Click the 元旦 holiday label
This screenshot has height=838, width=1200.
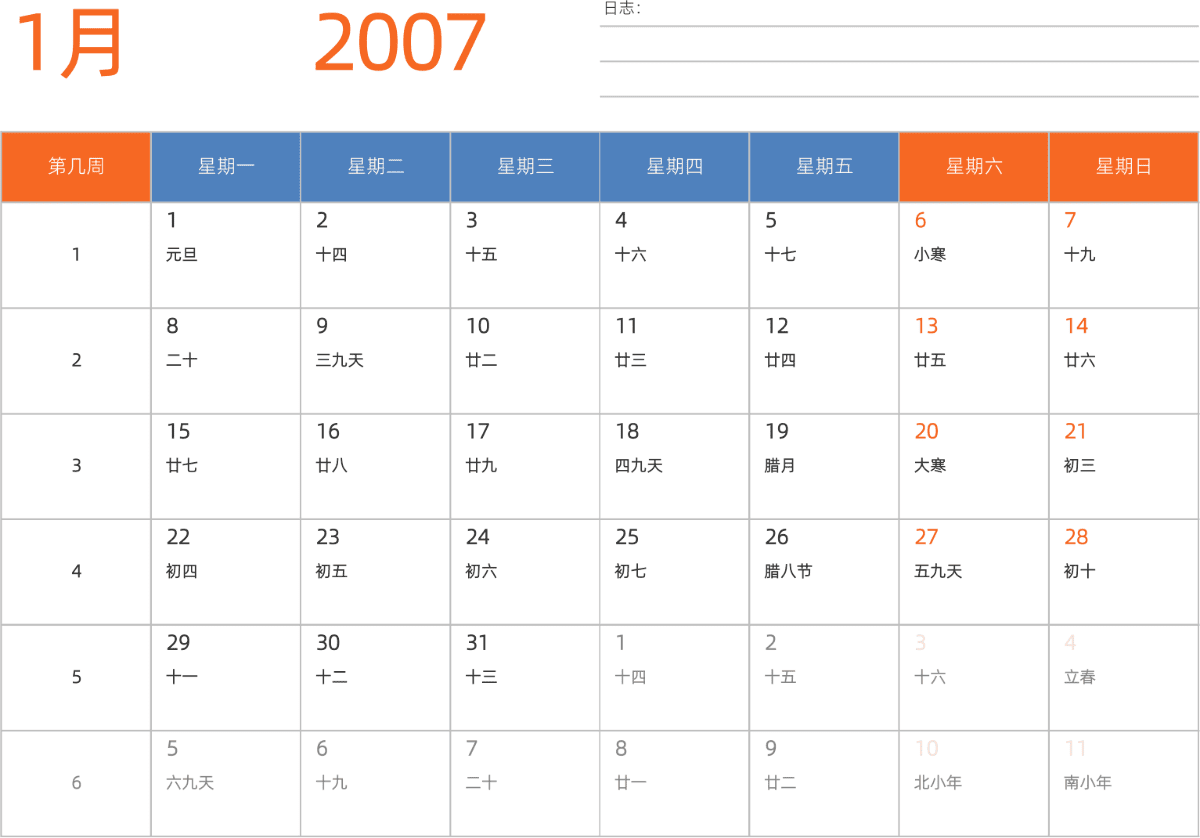click(182, 255)
